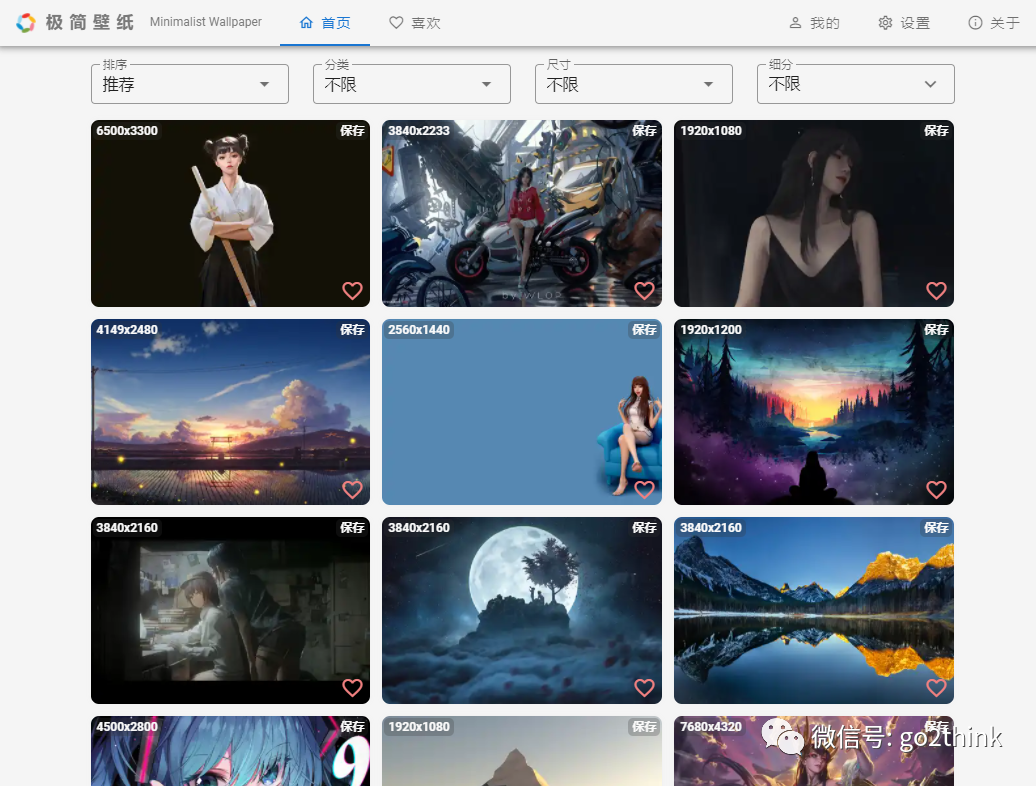1036x786 pixels.
Task: Like the 4149x2480 sunset sky wallpaper
Action: 352,489
